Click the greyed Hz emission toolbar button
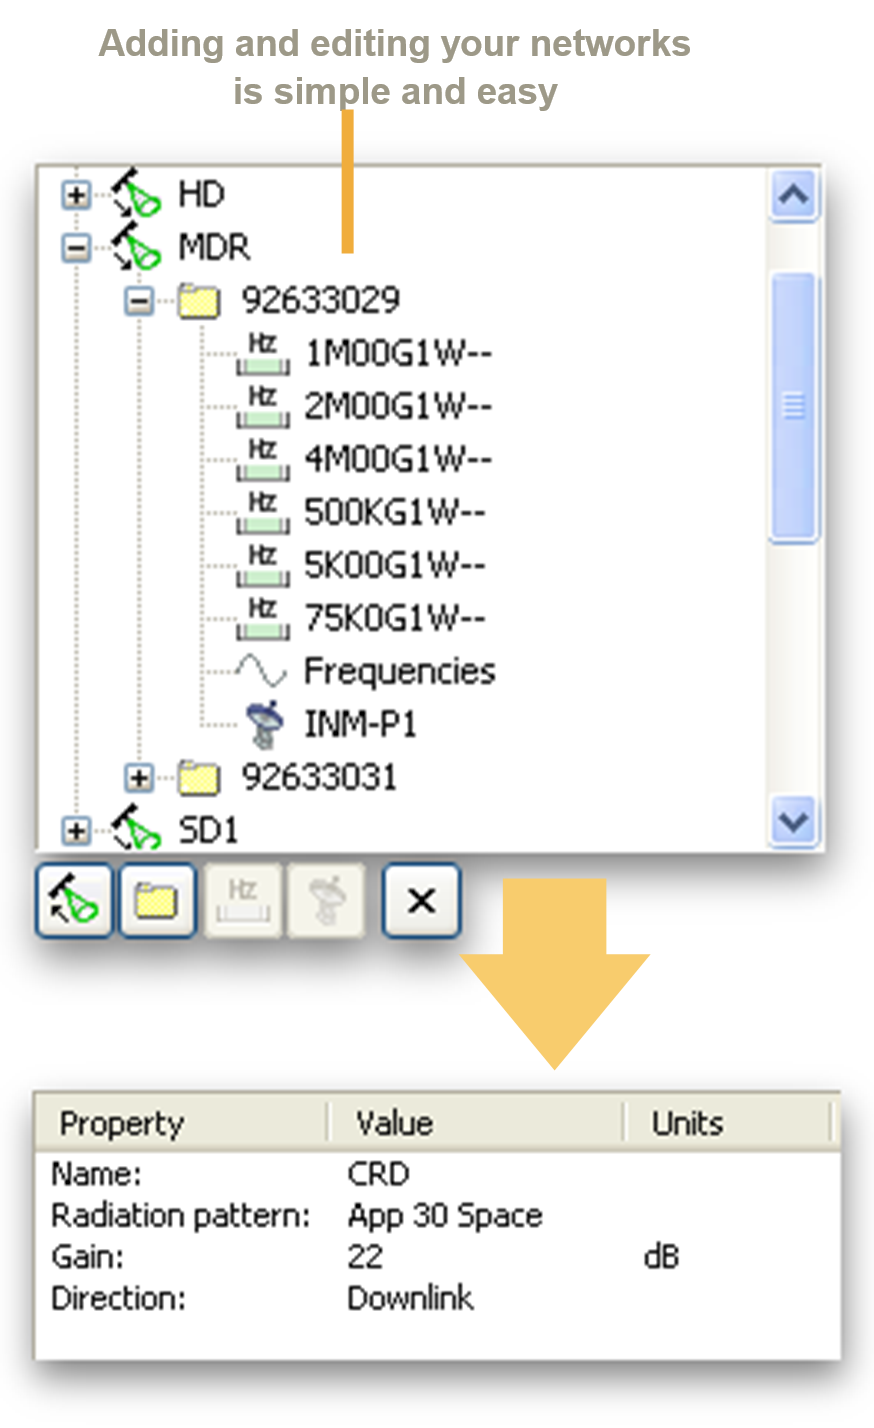Screen dimensions: 874x1428 [x=242, y=901]
